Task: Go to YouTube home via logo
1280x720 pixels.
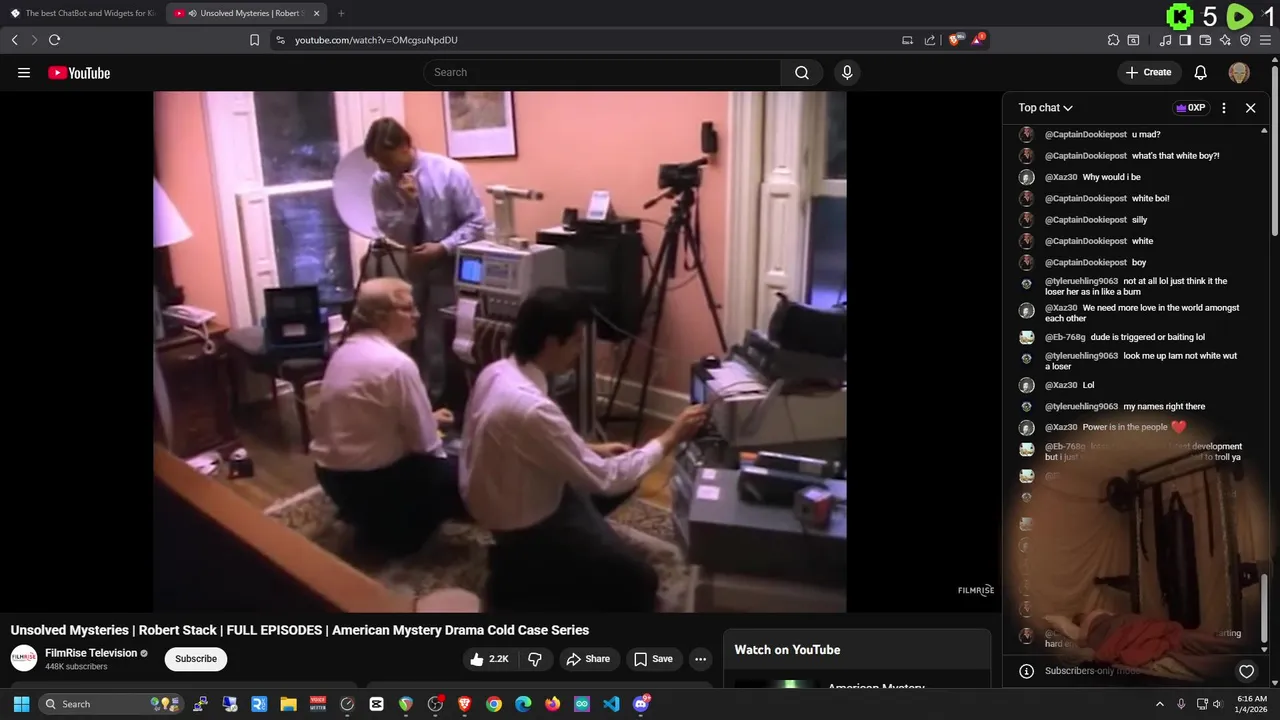Action: pos(79,72)
